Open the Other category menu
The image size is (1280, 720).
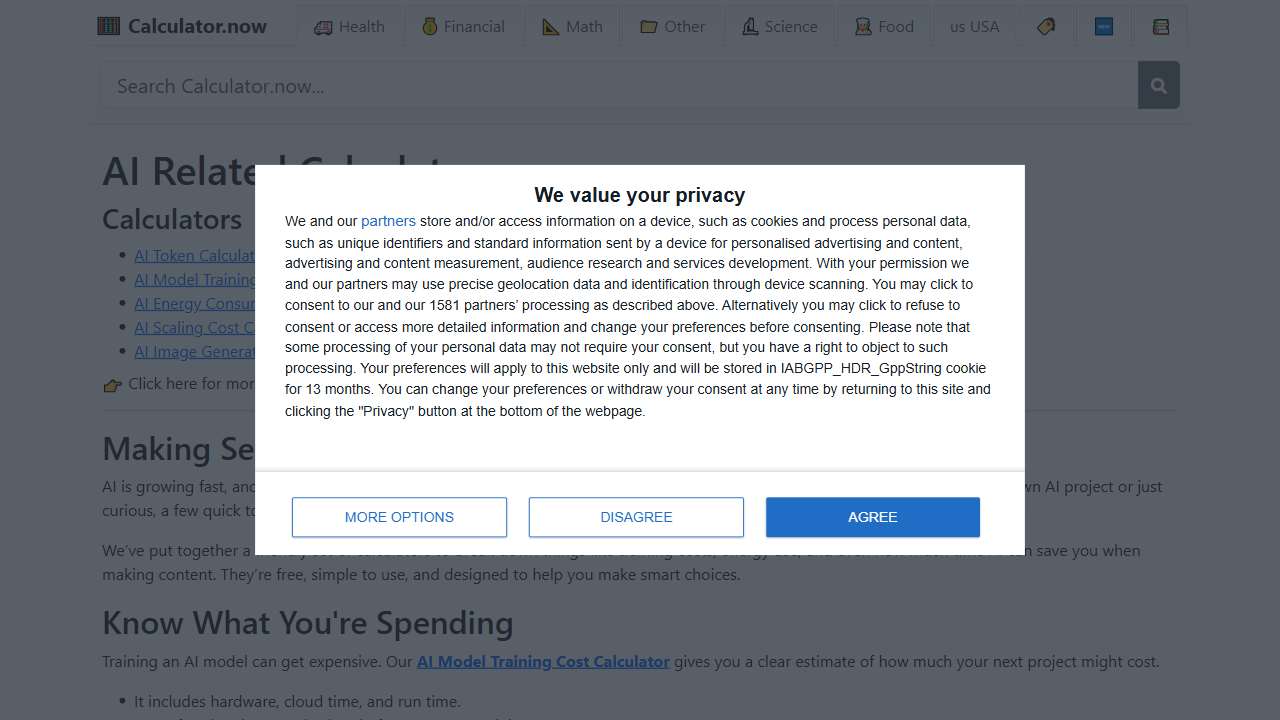673,27
